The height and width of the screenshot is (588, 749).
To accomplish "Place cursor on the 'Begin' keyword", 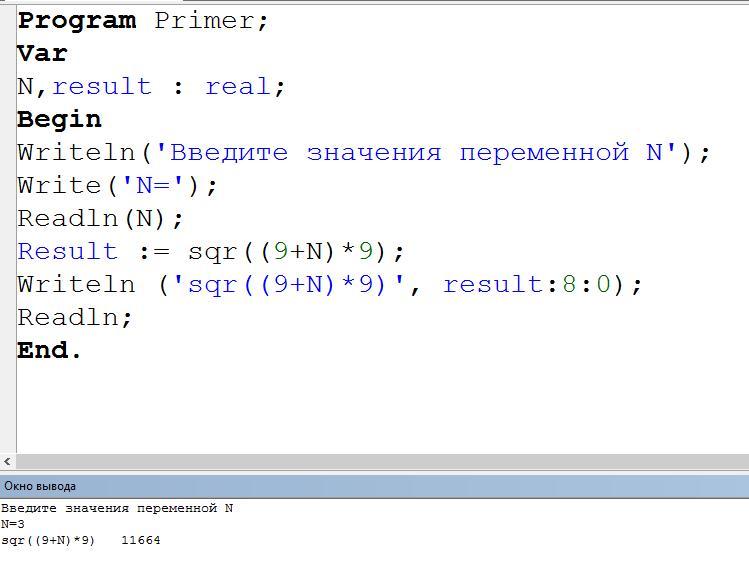I will pos(59,119).
